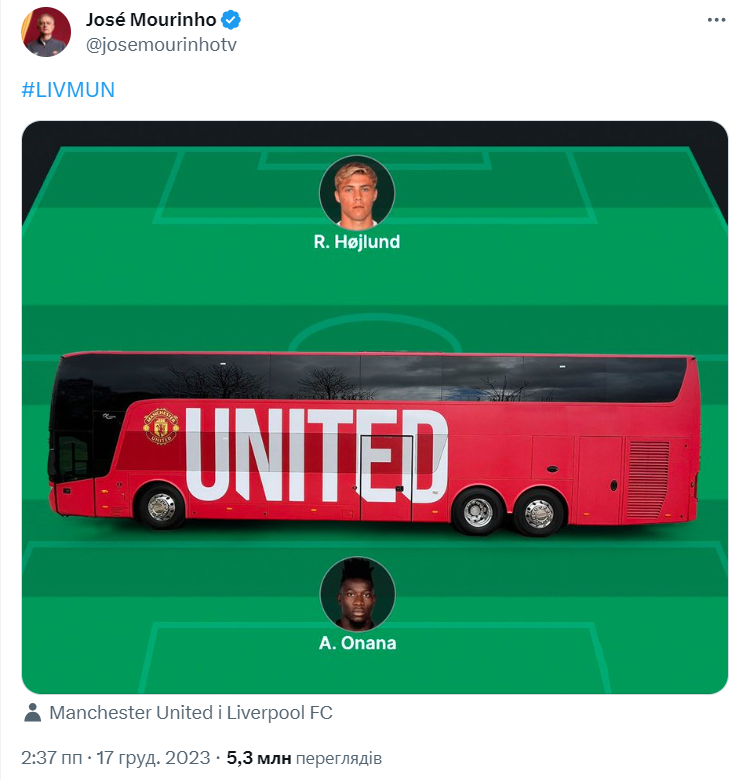The width and height of the screenshot is (749, 780).
Task: Click the bus's rear double wheels
Action: tap(508, 513)
